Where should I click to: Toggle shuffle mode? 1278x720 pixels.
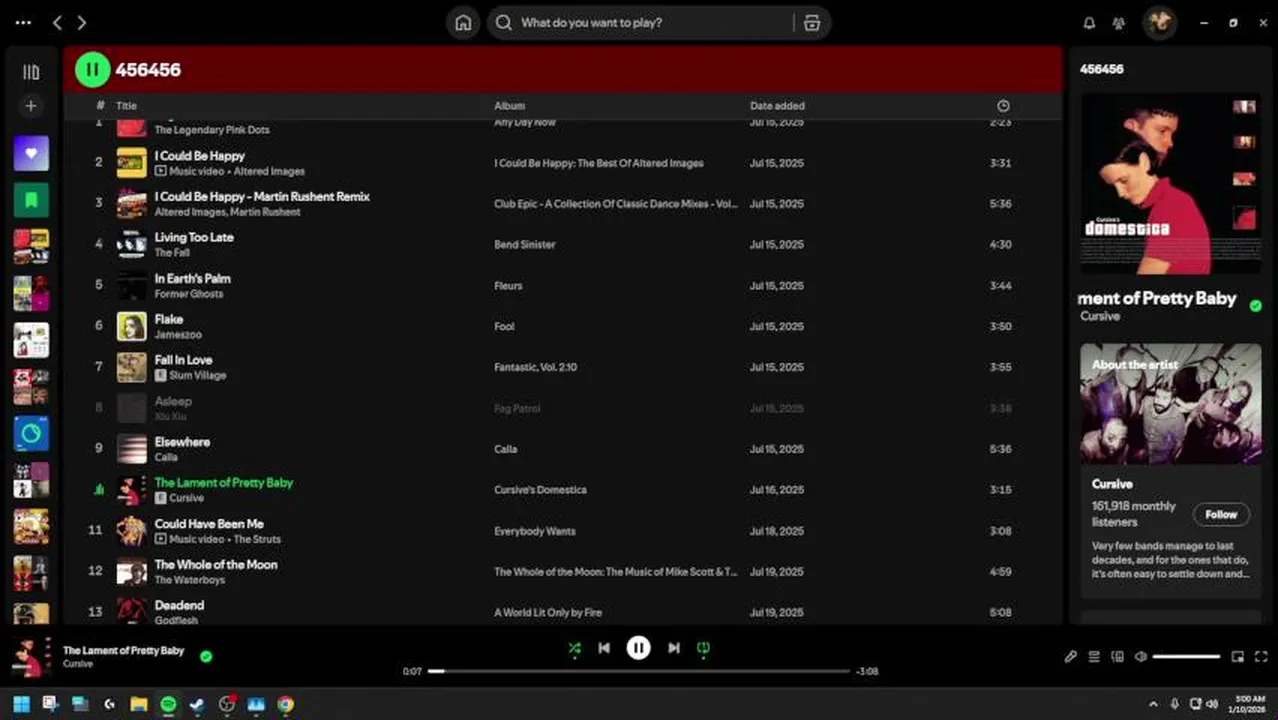click(574, 648)
